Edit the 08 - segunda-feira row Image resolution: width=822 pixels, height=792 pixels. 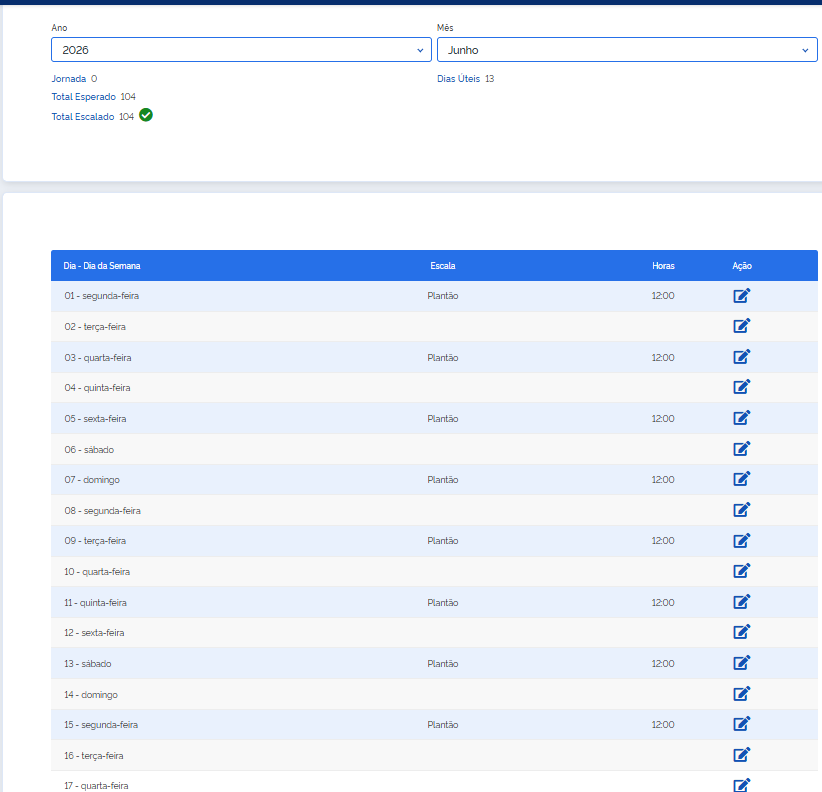point(741,510)
